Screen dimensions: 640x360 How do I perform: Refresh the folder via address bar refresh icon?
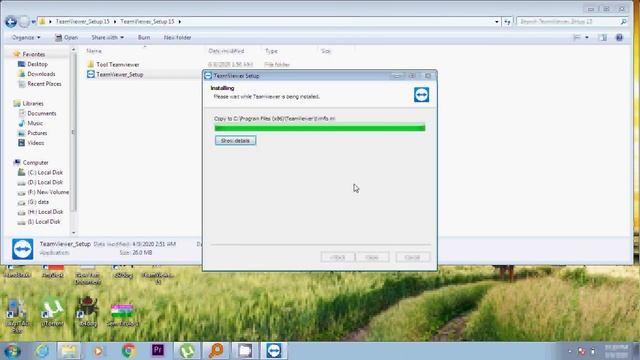[x=507, y=22]
